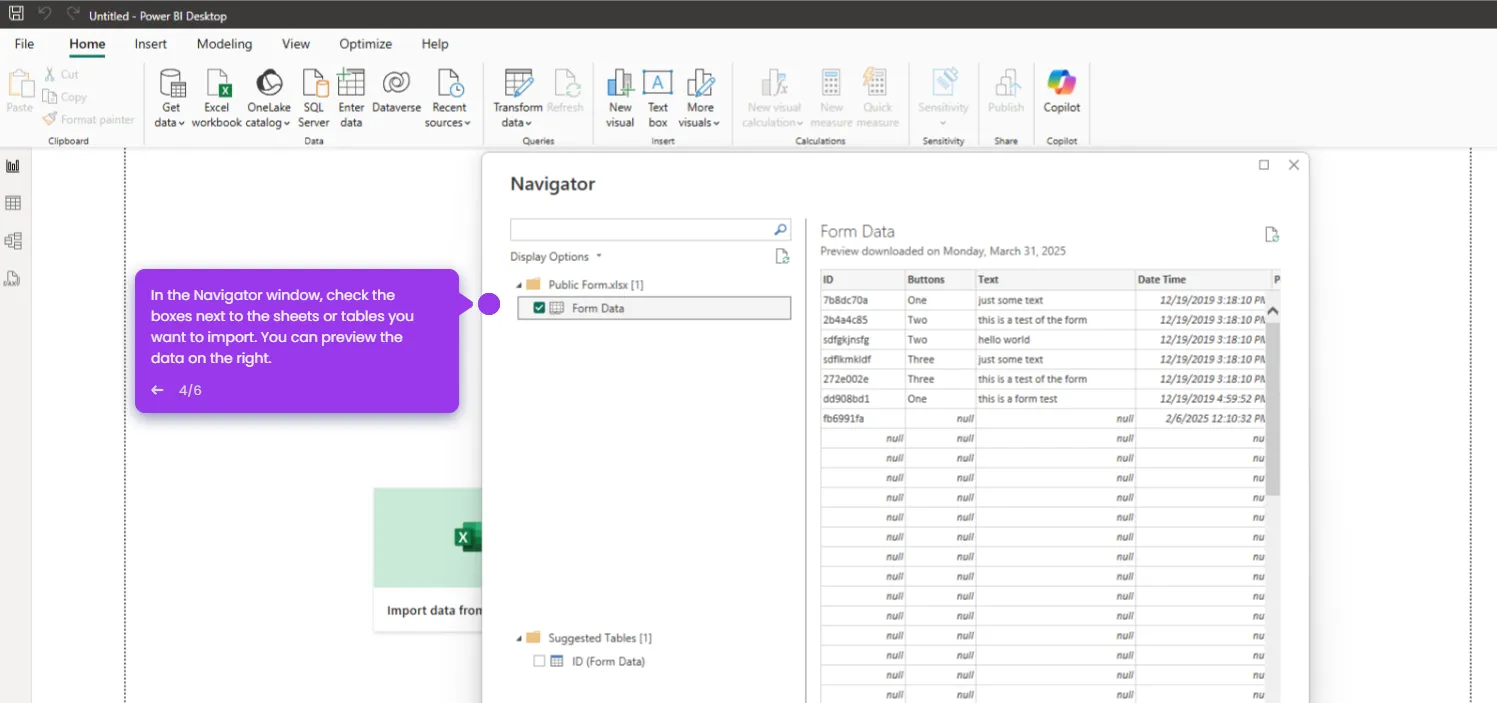
Task: Click the search magnifier in Navigator
Action: pyautogui.click(x=780, y=230)
